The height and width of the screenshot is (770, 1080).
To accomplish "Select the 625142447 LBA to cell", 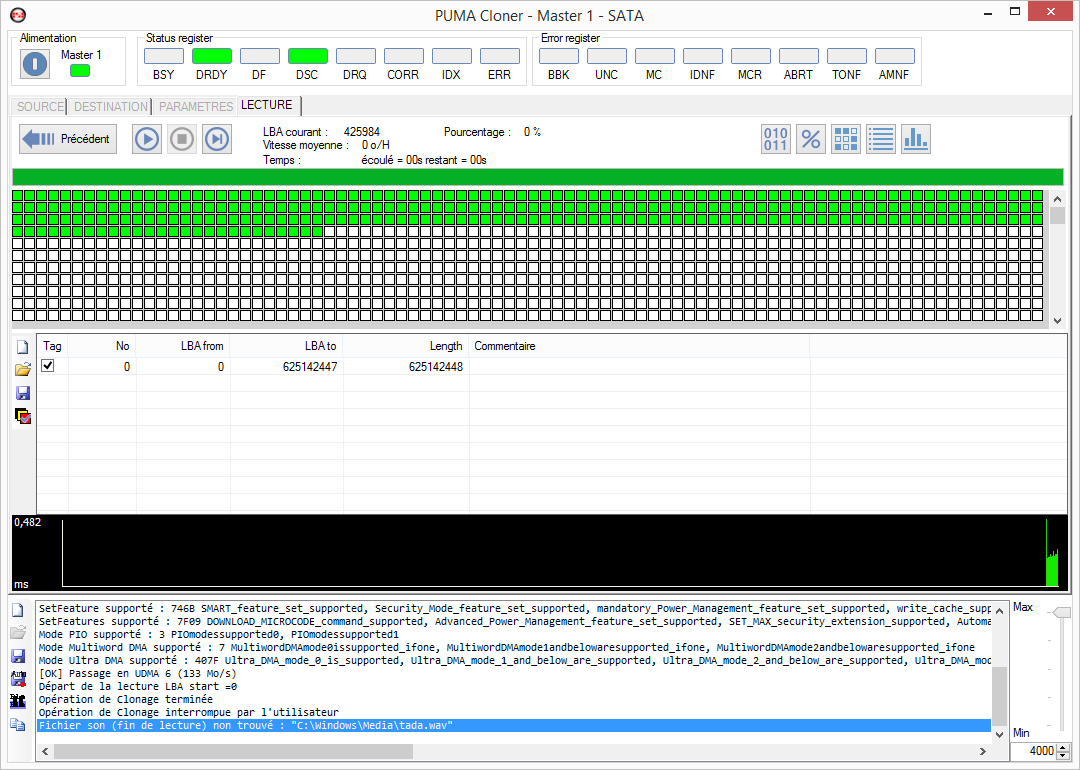I will (287, 366).
